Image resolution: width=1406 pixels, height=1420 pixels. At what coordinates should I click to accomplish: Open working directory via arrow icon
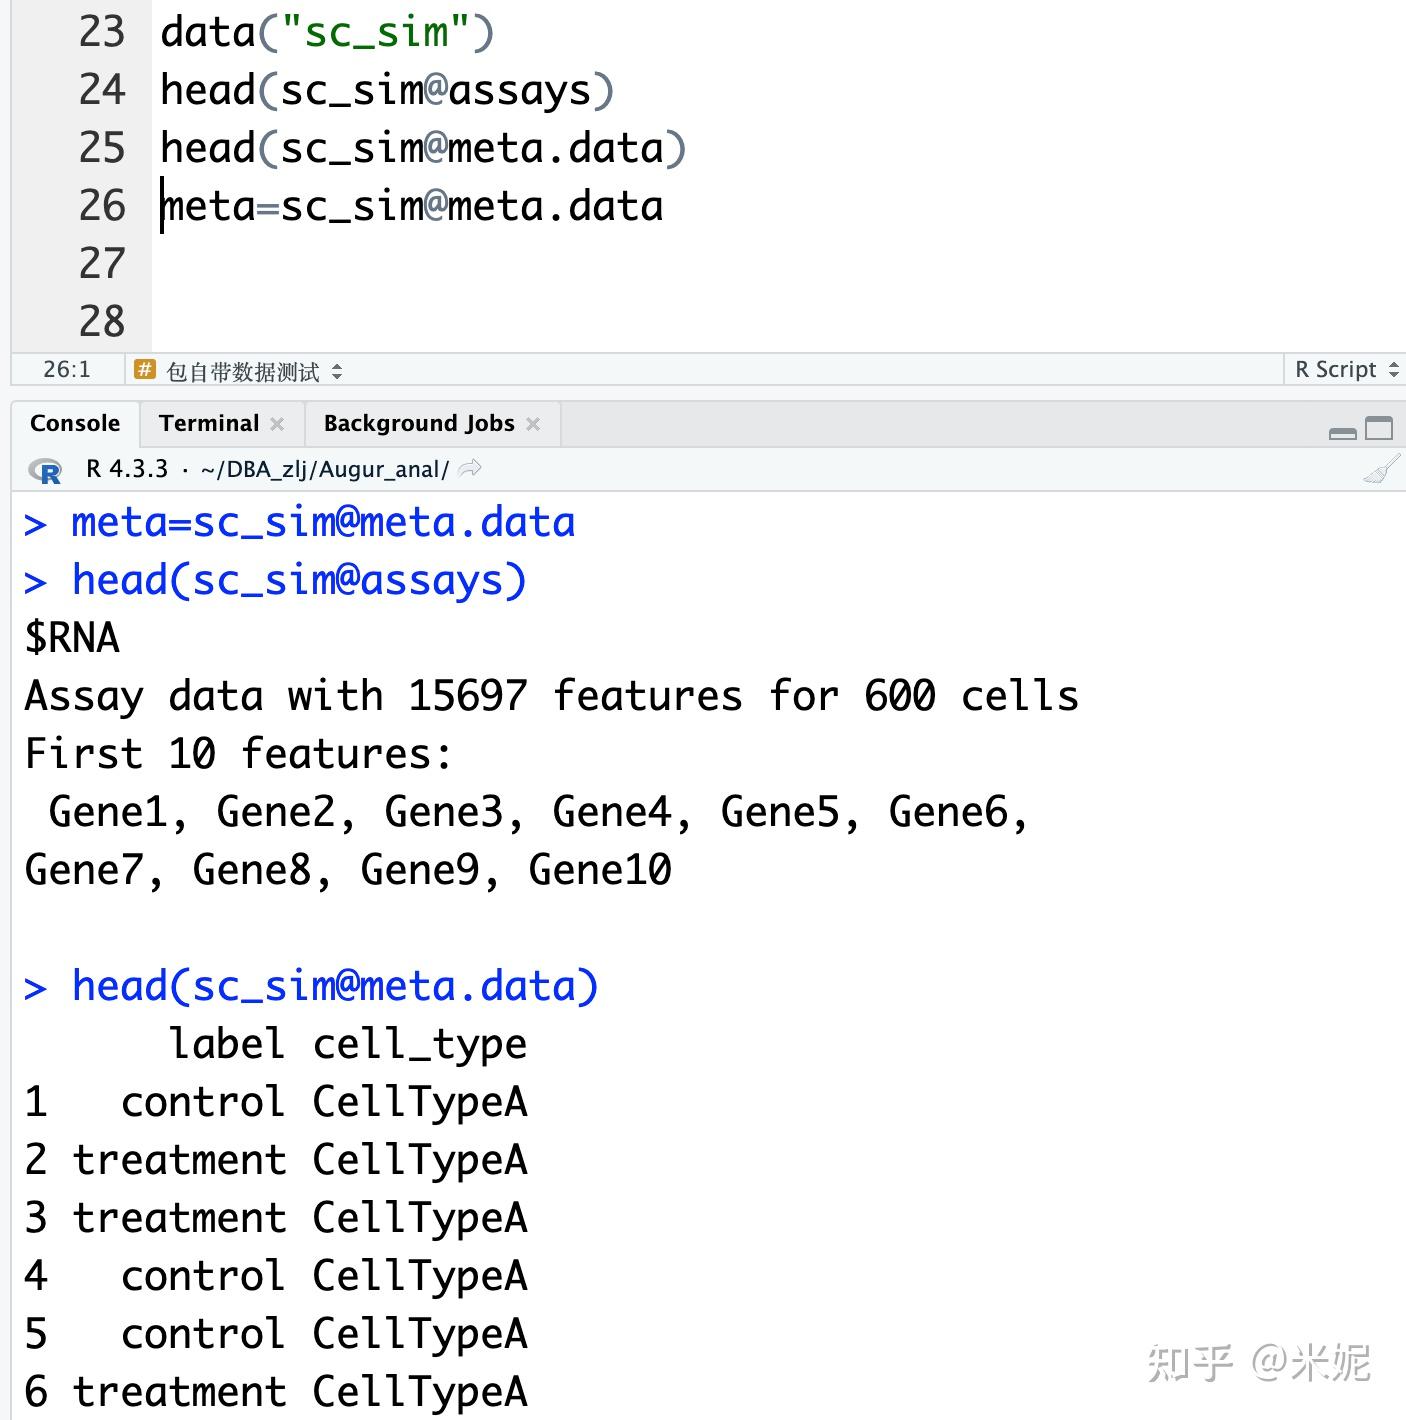[x=470, y=468]
